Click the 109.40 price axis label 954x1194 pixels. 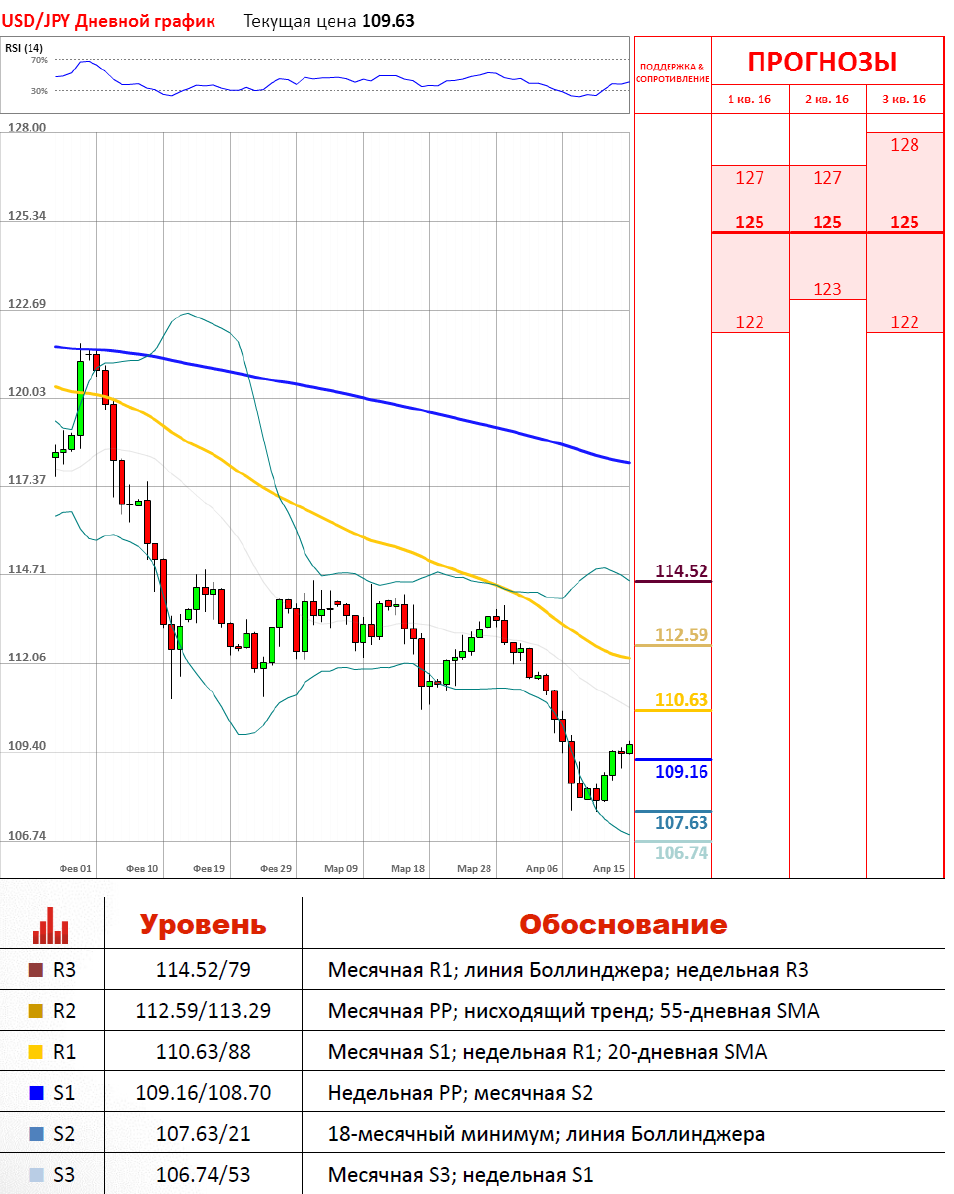(27, 746)
